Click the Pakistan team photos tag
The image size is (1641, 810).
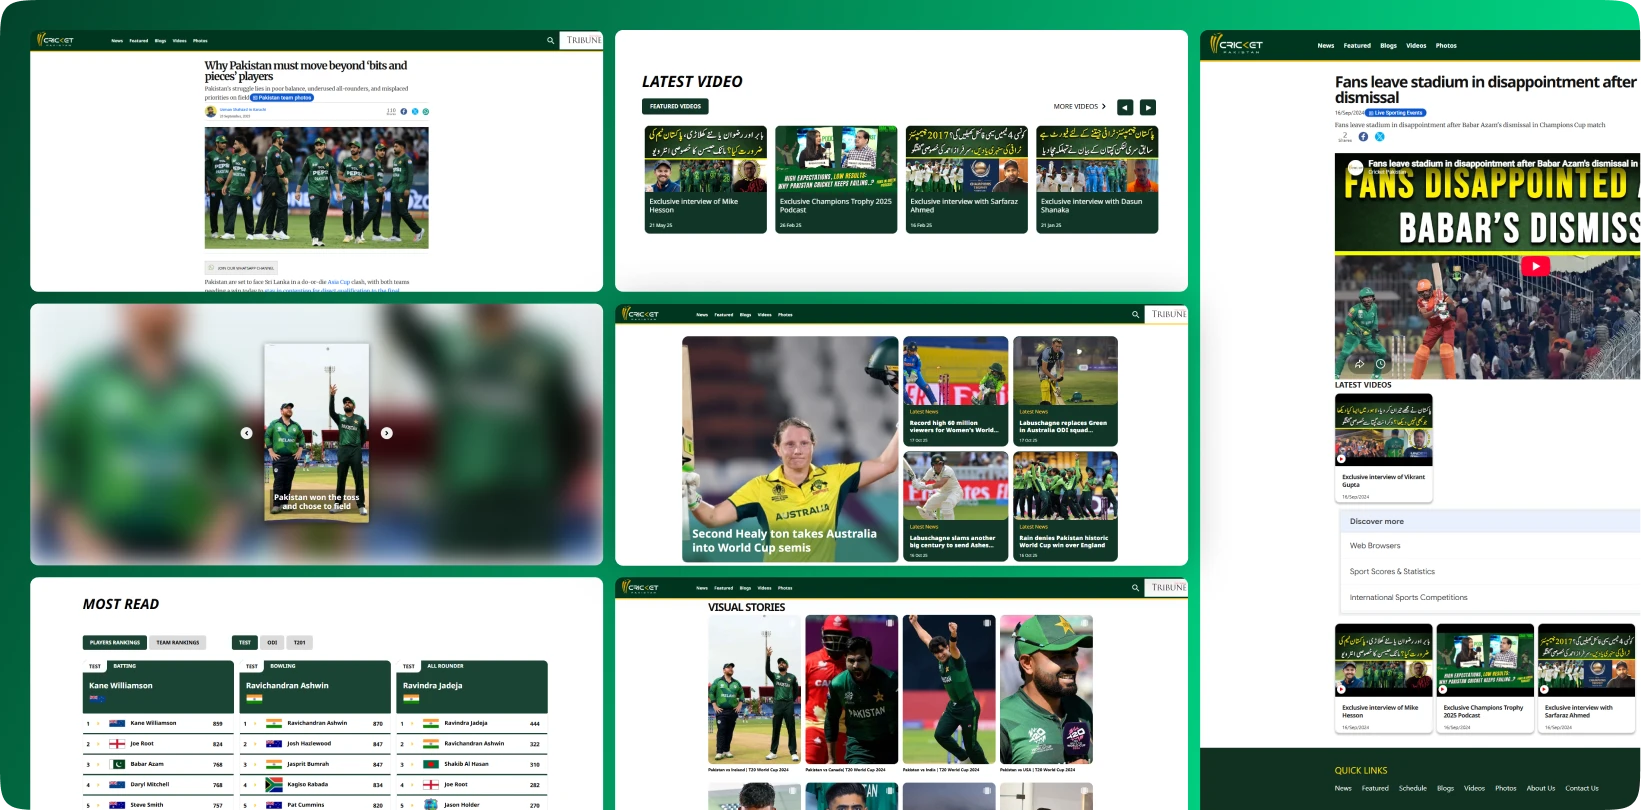point(282,98)
